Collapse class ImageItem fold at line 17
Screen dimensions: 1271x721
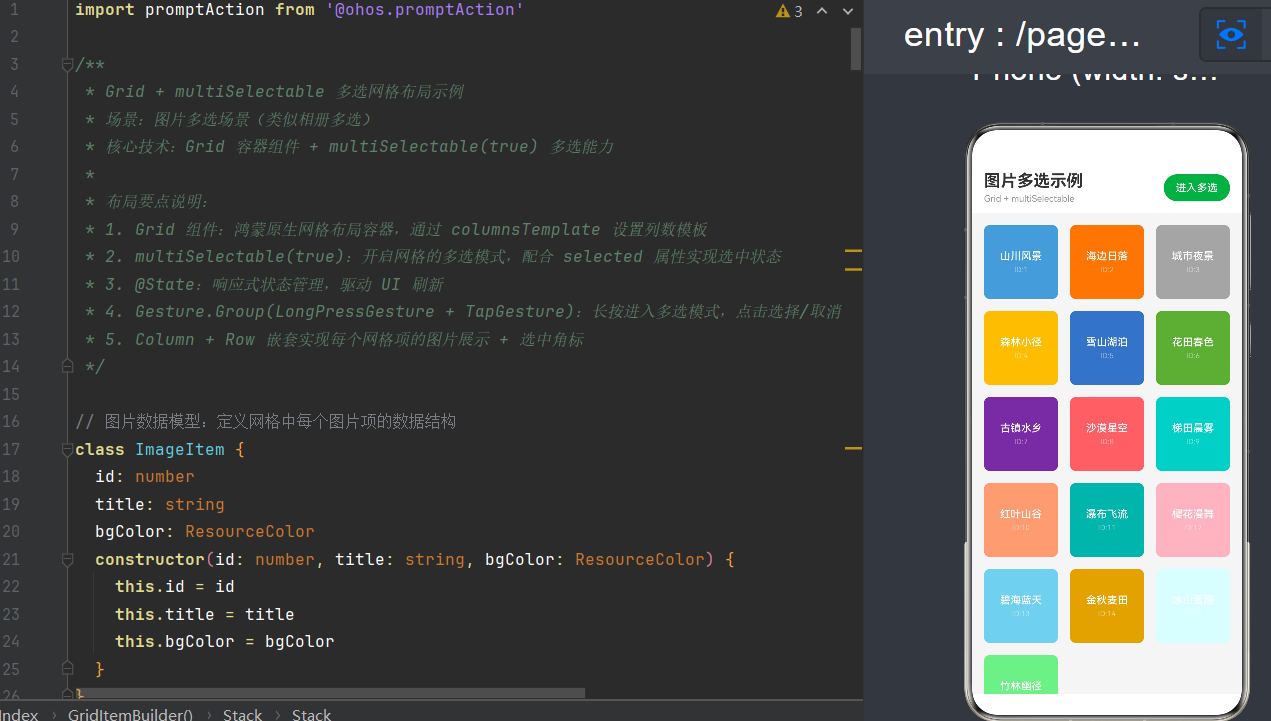pos(67,449)
